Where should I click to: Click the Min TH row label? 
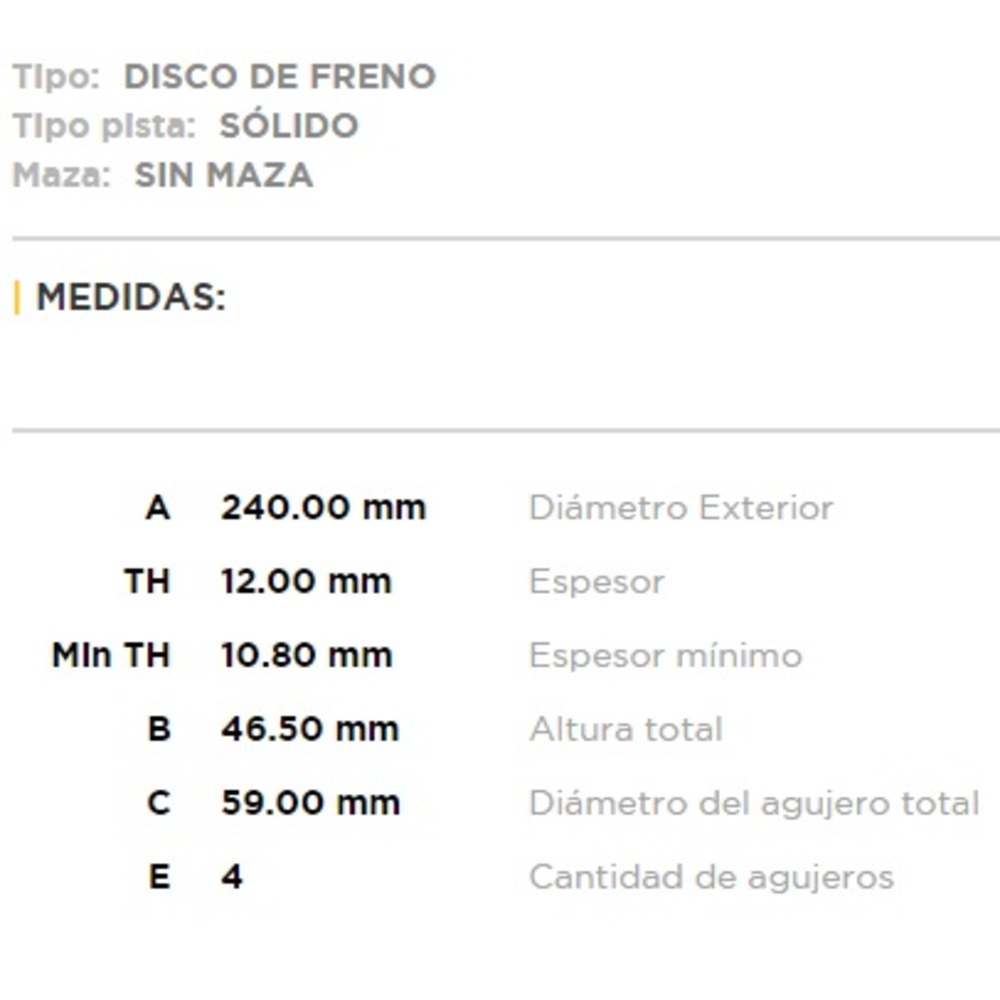click(x=110, y=656)
